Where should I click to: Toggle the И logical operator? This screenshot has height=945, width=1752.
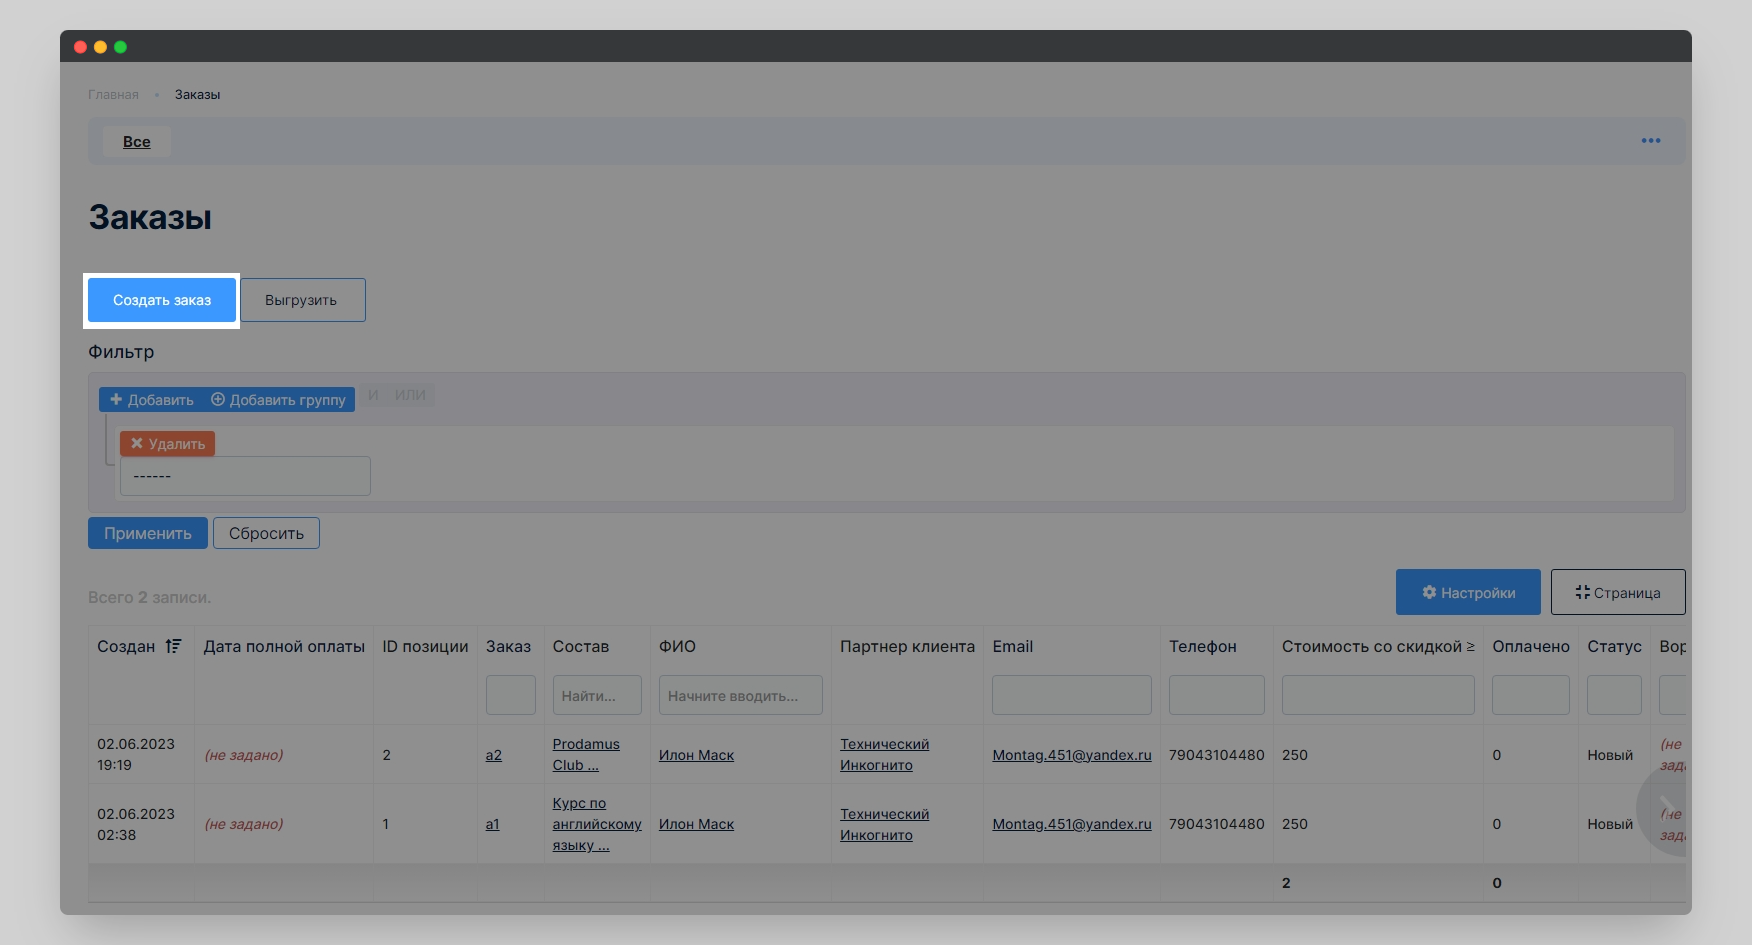(373, 395)
